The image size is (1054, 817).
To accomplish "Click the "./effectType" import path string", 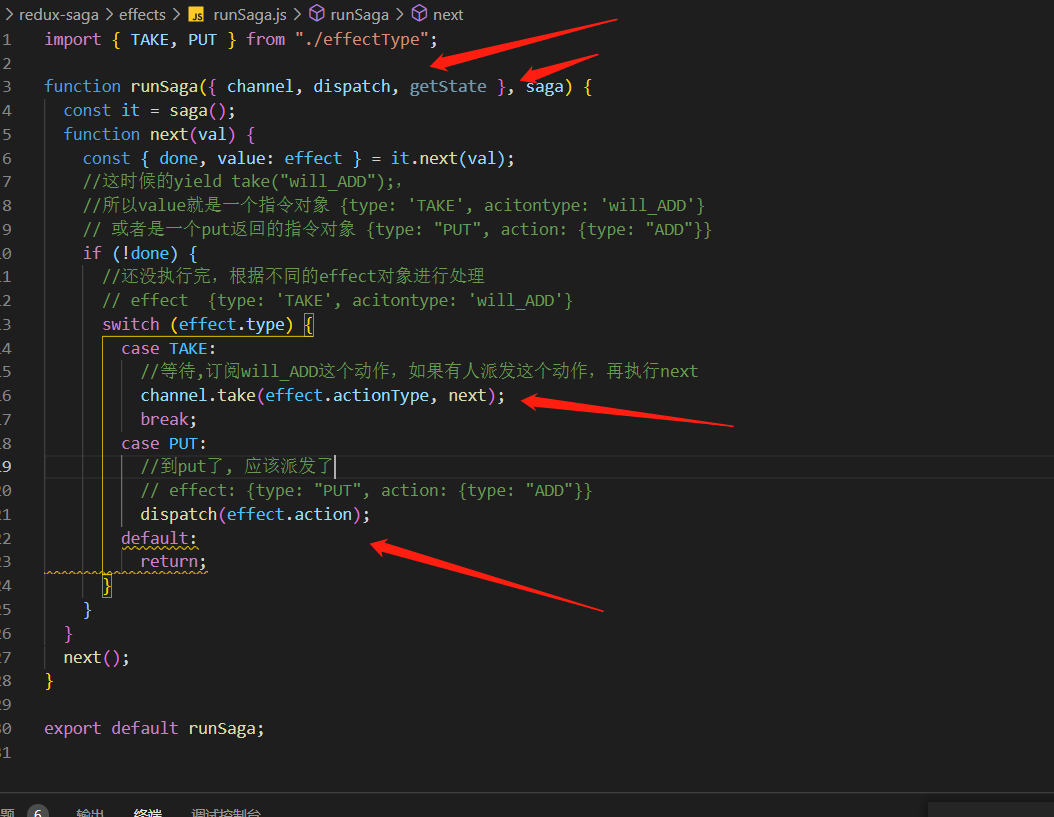I will [363, 40].
